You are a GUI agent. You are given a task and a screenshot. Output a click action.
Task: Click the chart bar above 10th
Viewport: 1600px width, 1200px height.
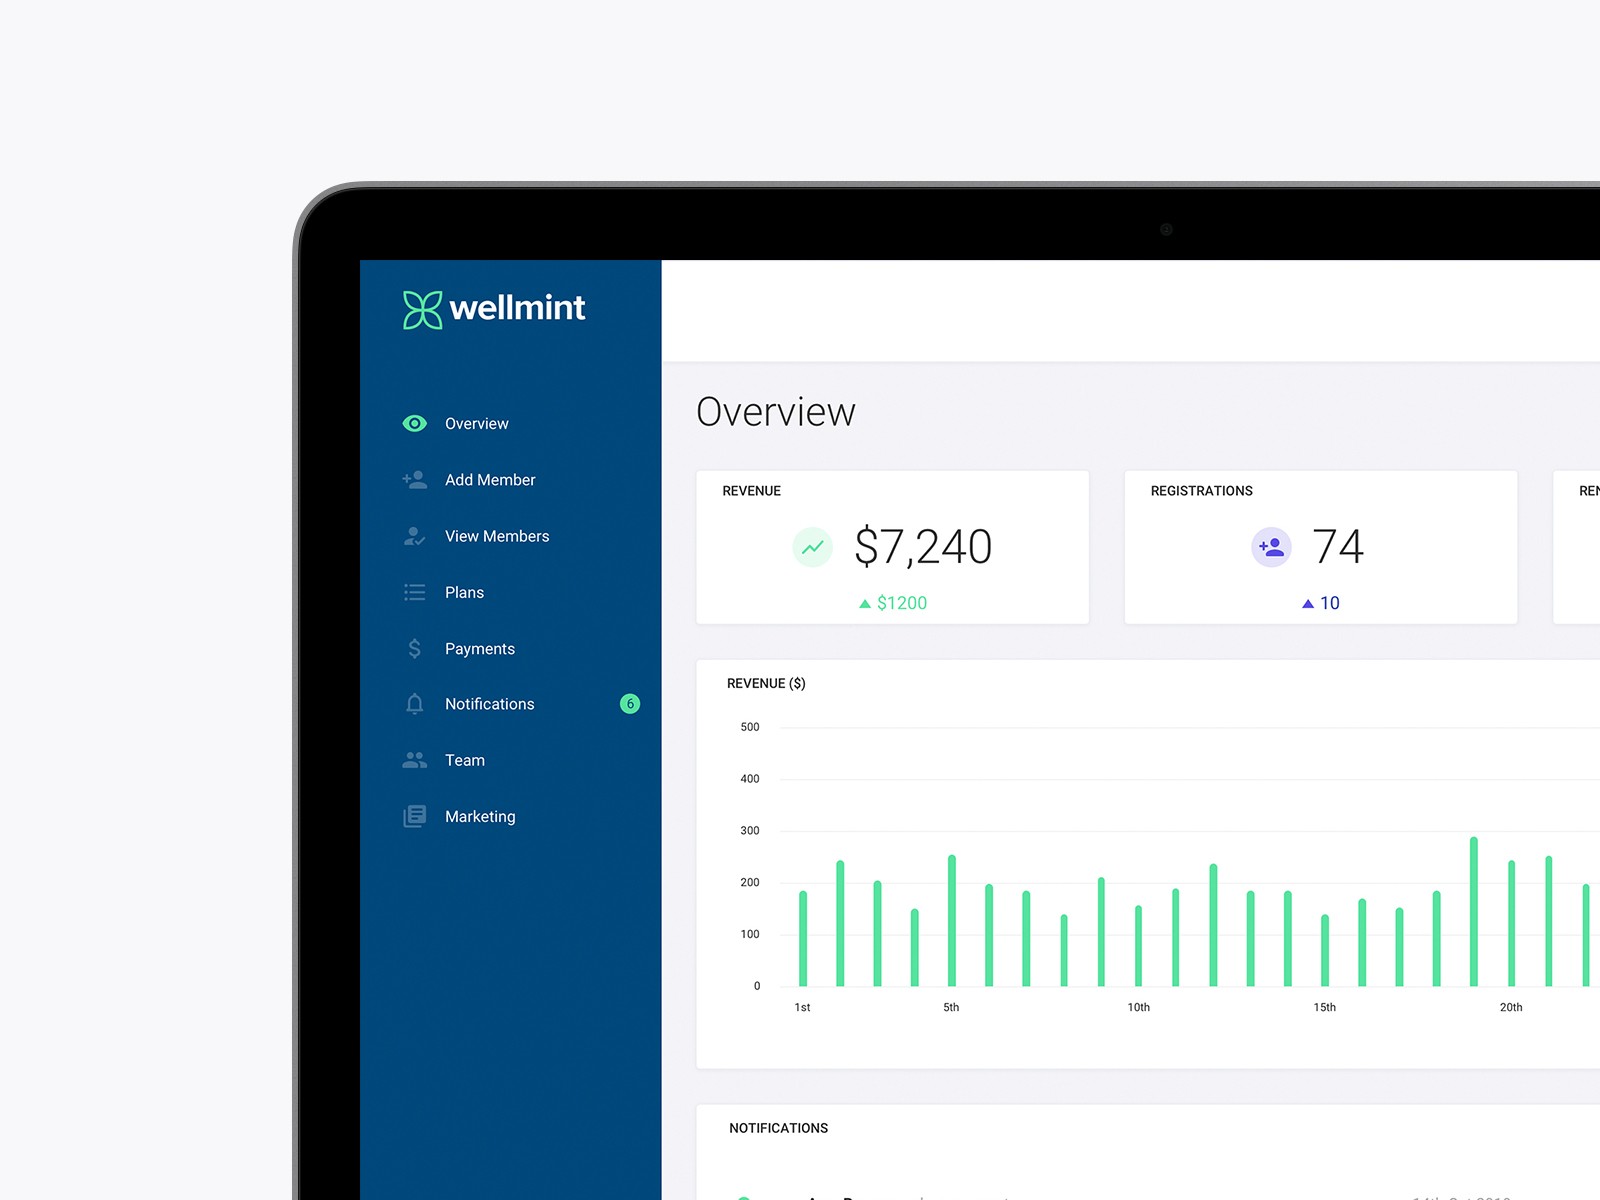(x=1138, y=946)
